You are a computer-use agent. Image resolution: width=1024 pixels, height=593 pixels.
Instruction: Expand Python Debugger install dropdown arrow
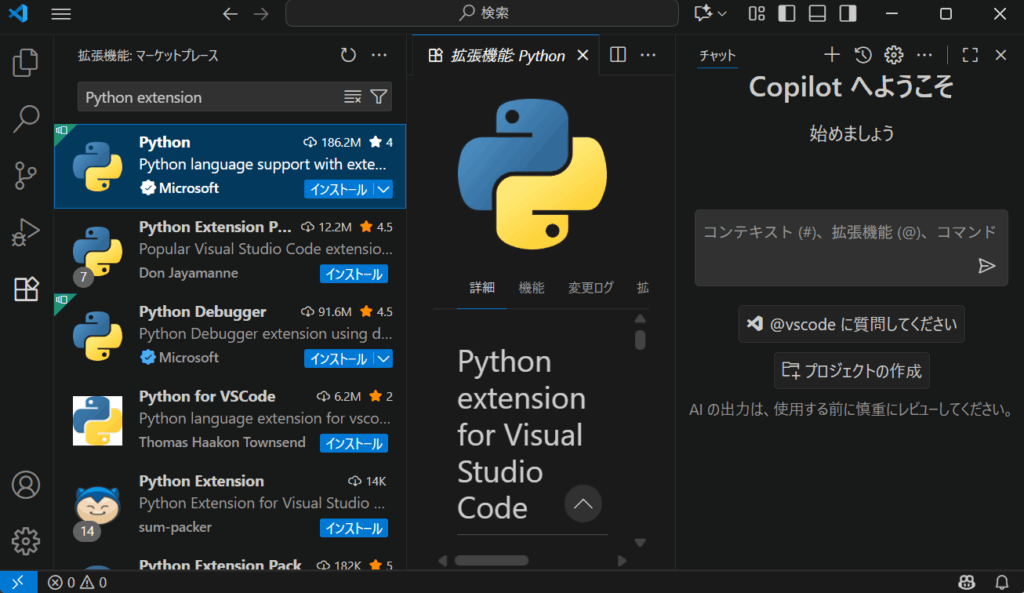tap(384, 359)
